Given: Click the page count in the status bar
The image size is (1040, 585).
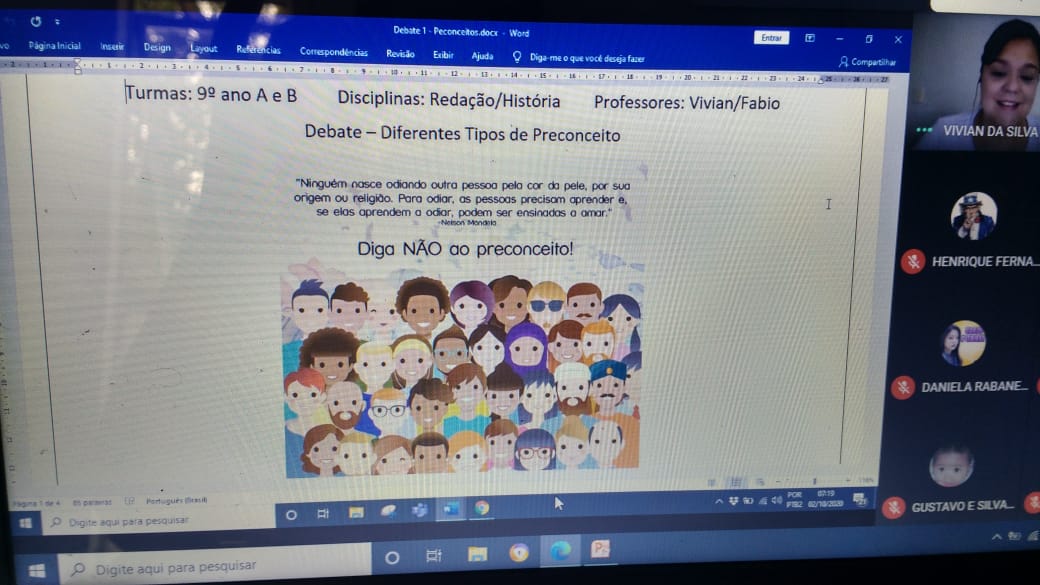Looking at the screenshot, I should 36,503.
